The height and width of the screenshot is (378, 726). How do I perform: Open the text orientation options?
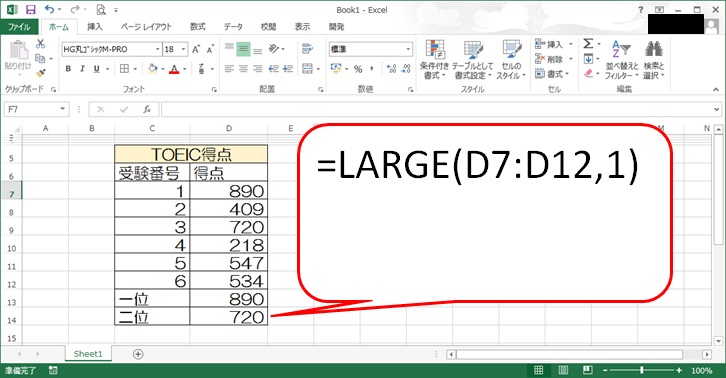(275, 49)
